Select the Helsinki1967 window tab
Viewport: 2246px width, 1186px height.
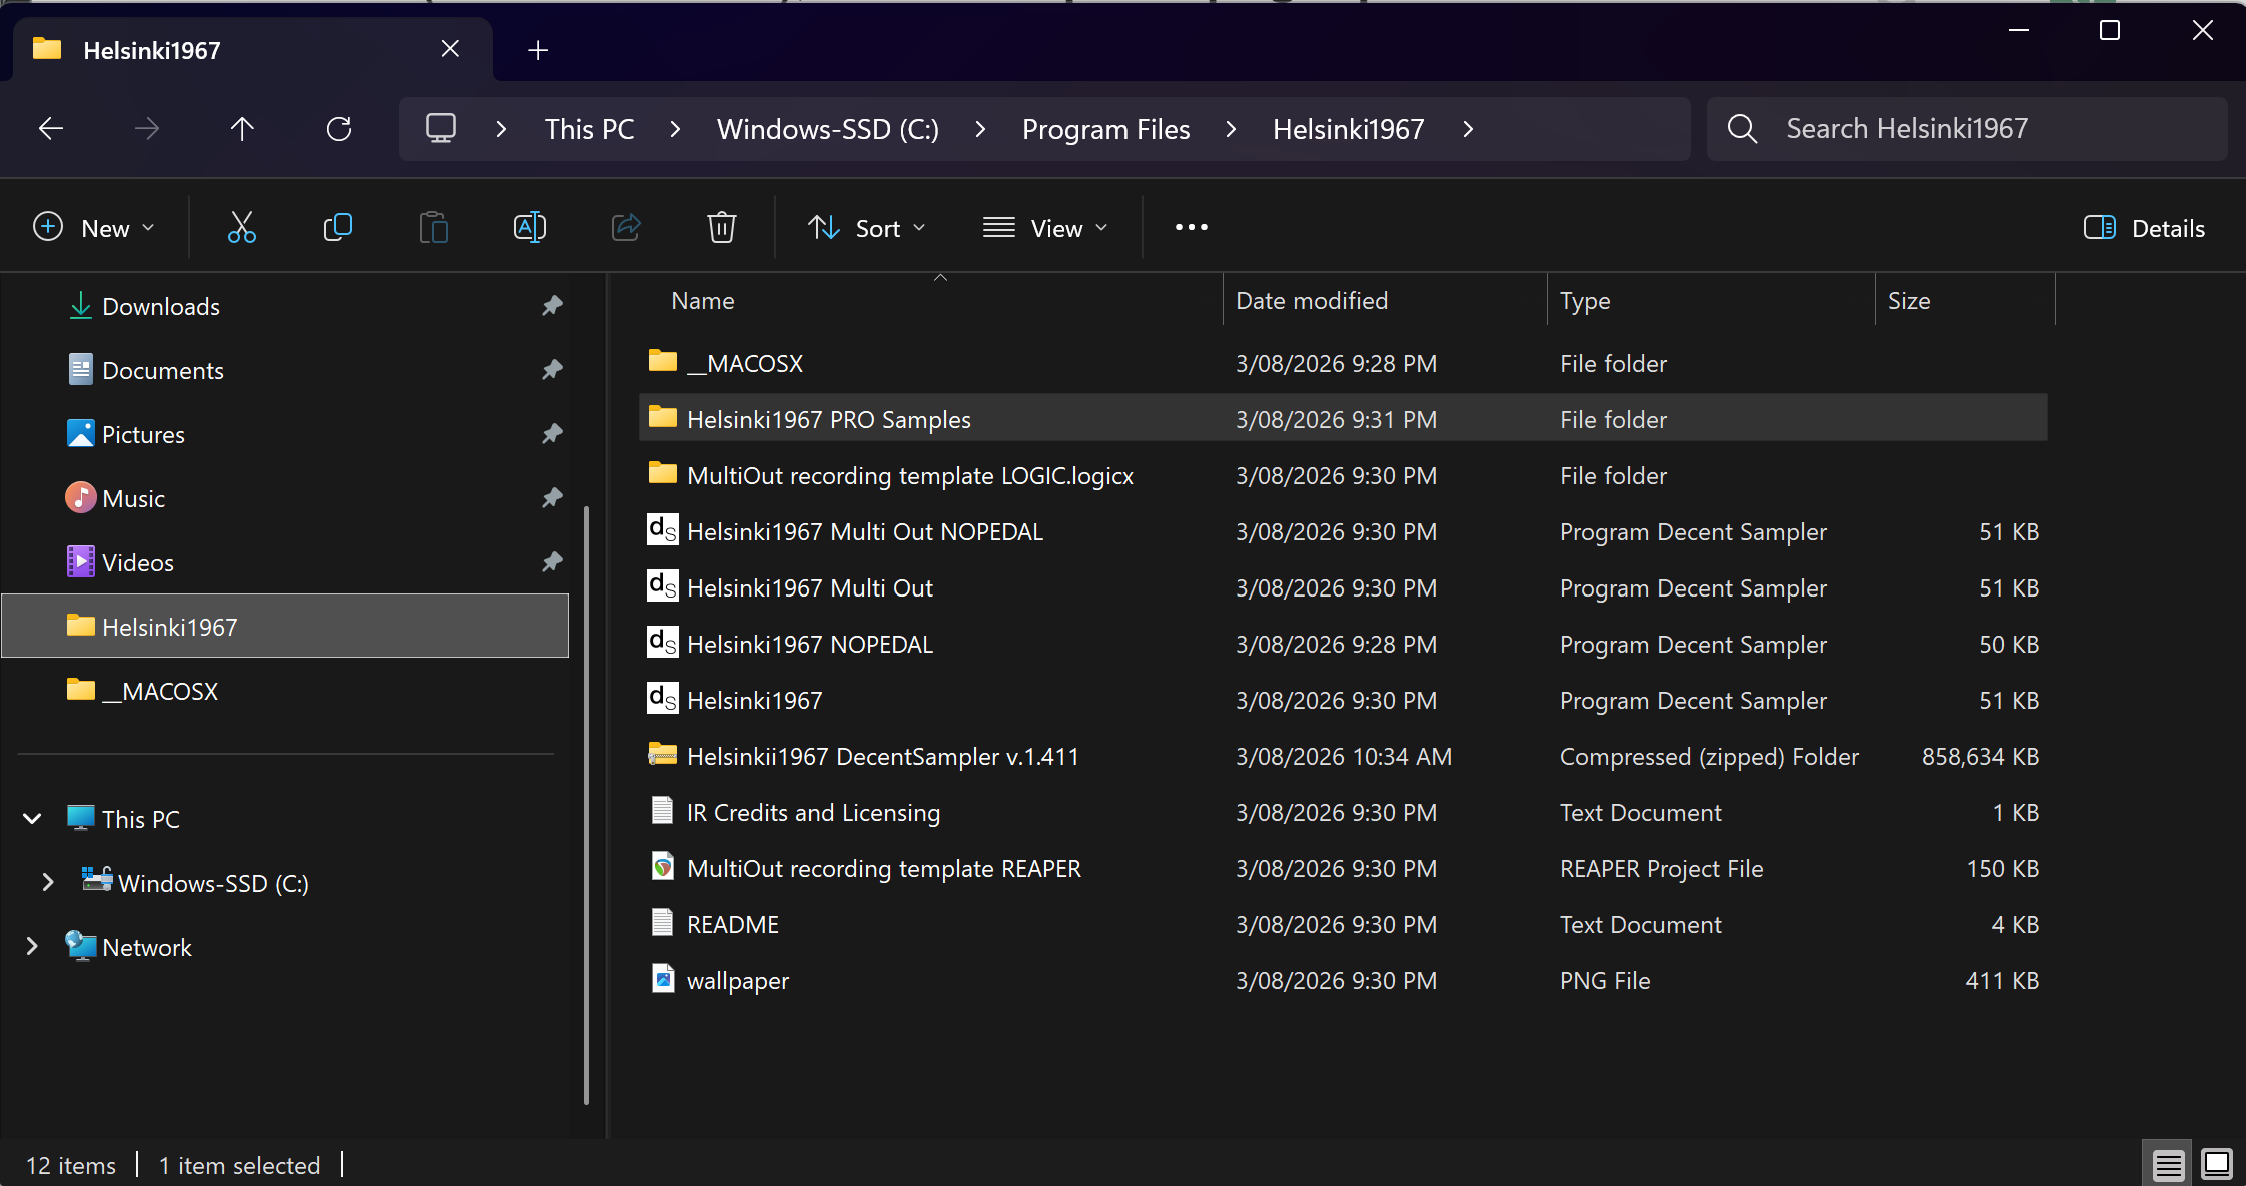tap(253, 50)
